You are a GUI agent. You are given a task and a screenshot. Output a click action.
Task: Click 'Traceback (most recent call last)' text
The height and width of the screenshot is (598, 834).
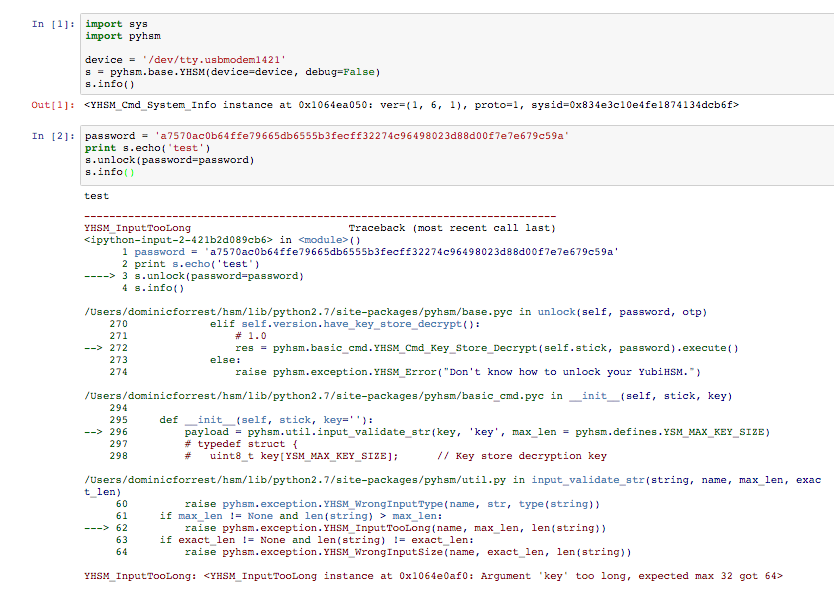(452, 228)
